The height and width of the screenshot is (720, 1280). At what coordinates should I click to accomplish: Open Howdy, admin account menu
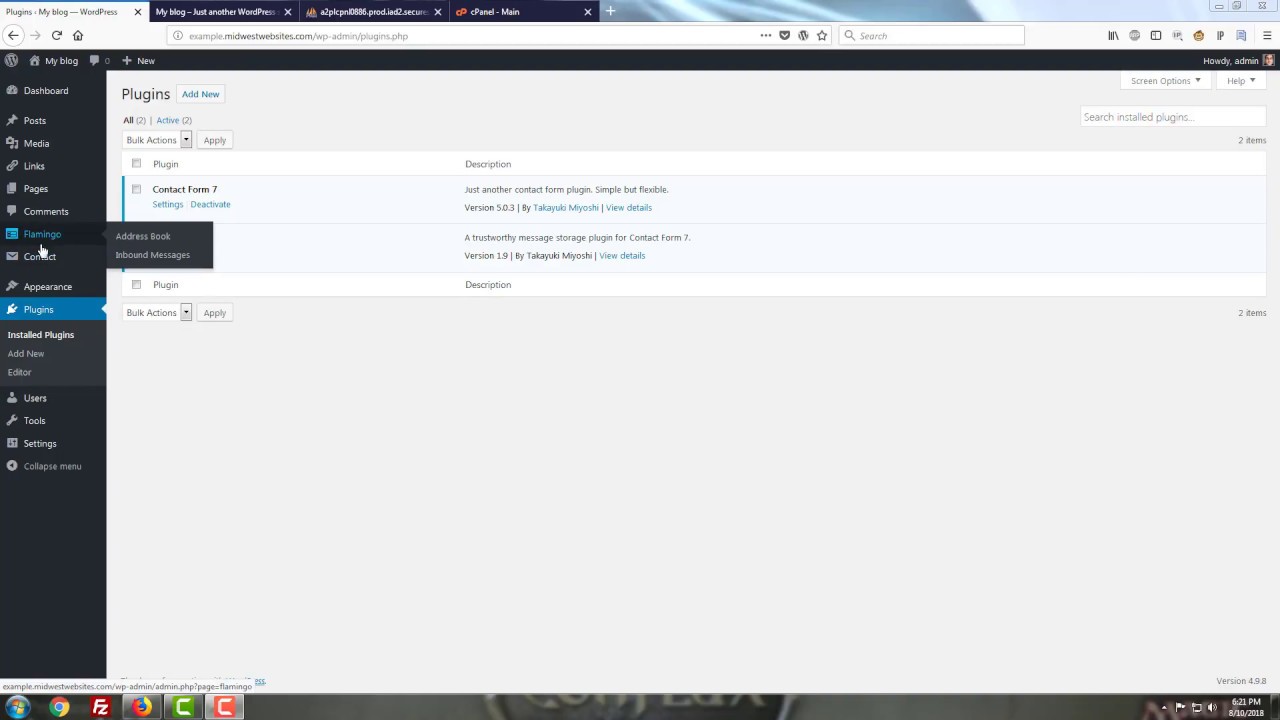pos(1238,61)
